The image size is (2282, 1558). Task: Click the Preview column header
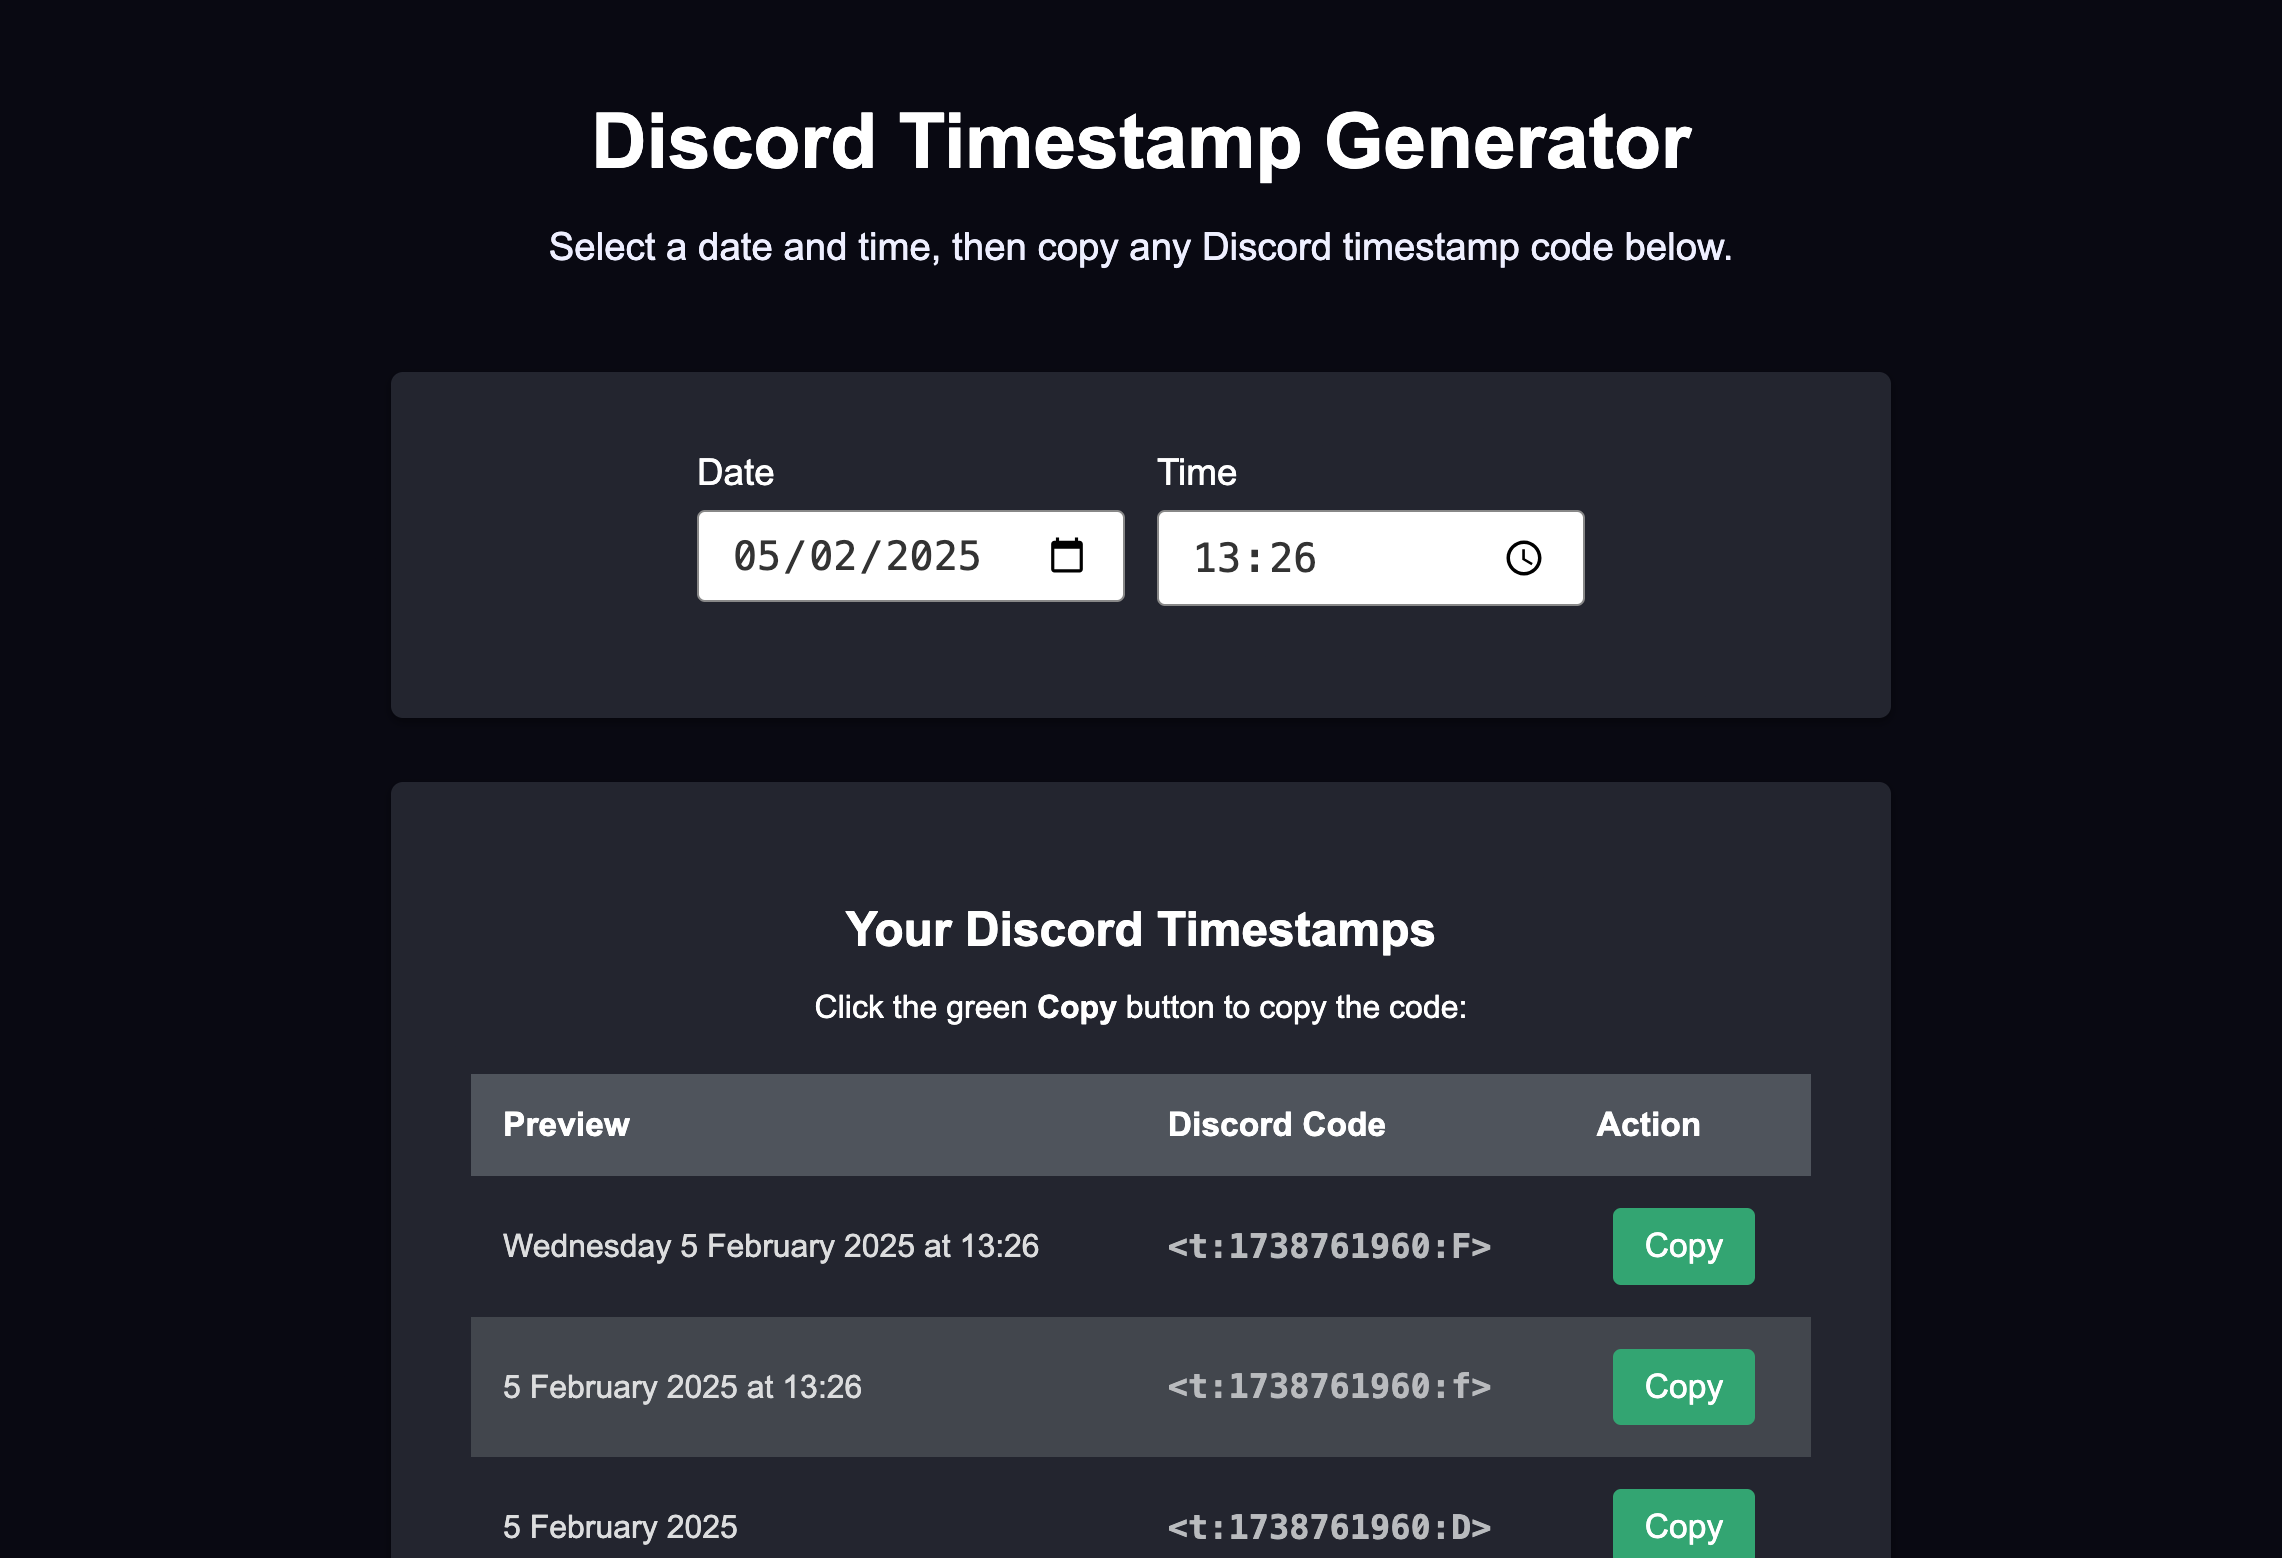(x=566, y=1124)
